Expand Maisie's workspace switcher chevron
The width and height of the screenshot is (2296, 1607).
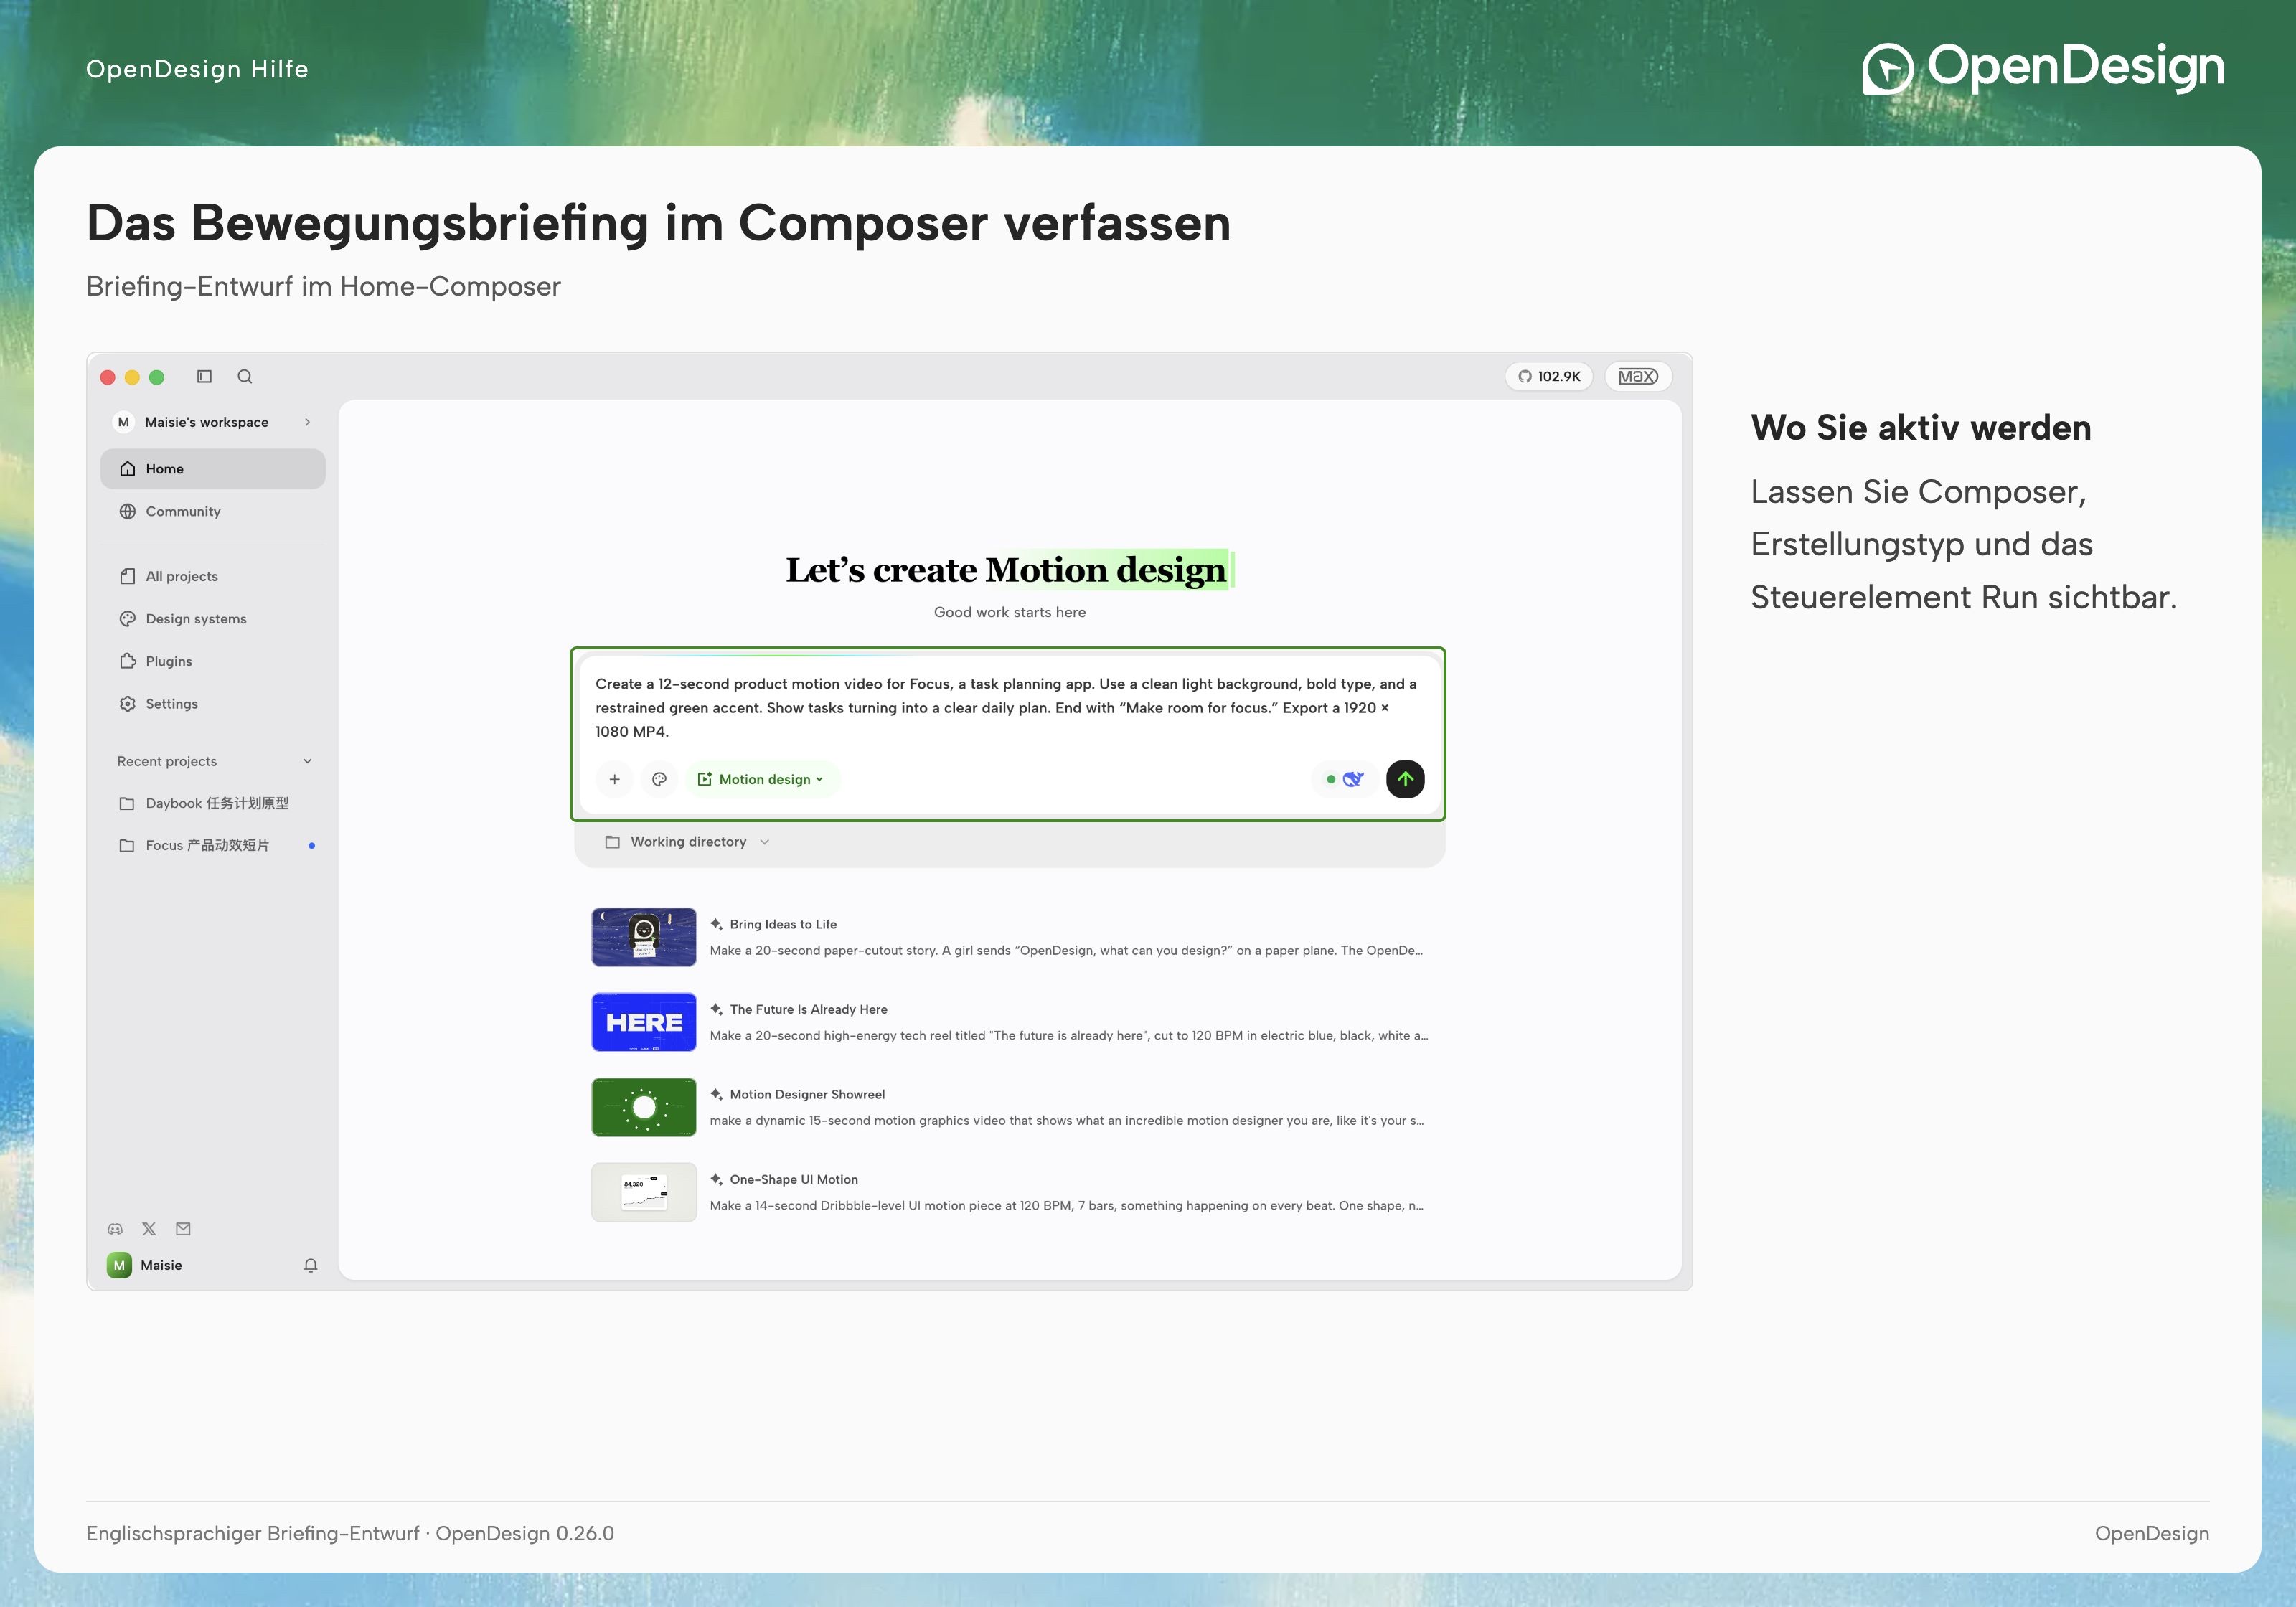click(x=307, y=422)
